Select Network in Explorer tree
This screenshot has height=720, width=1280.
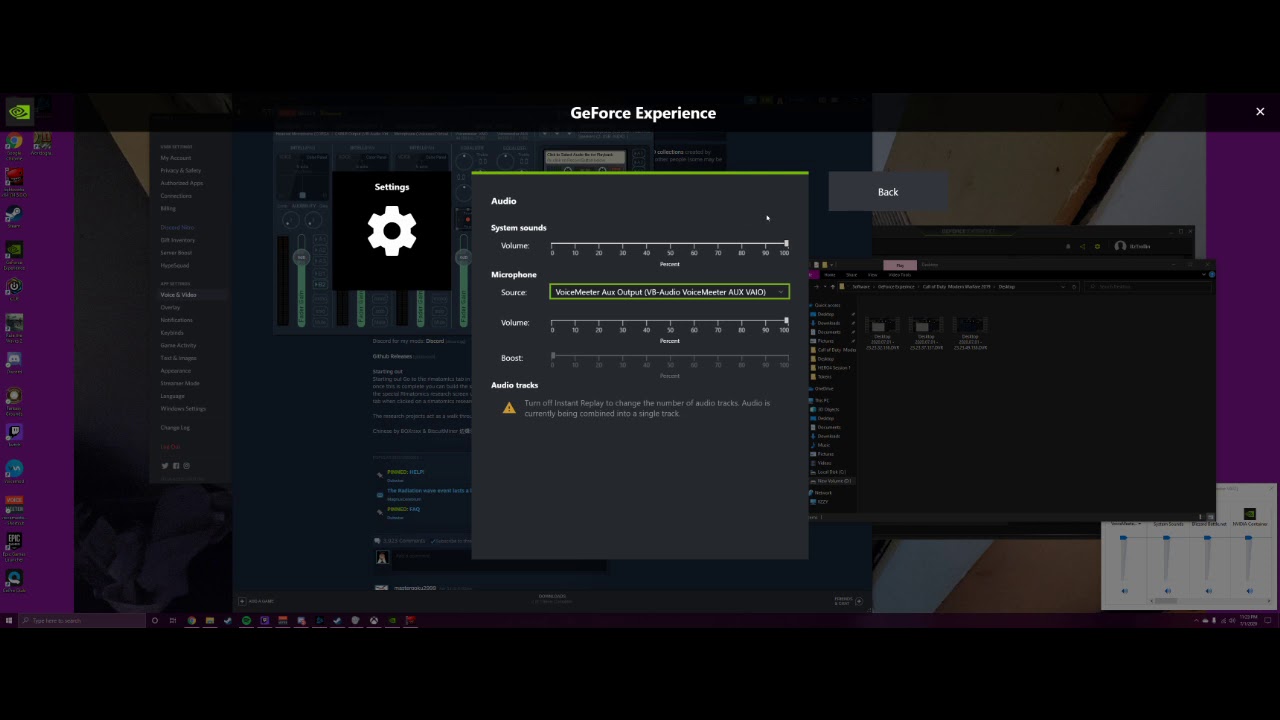822,493
